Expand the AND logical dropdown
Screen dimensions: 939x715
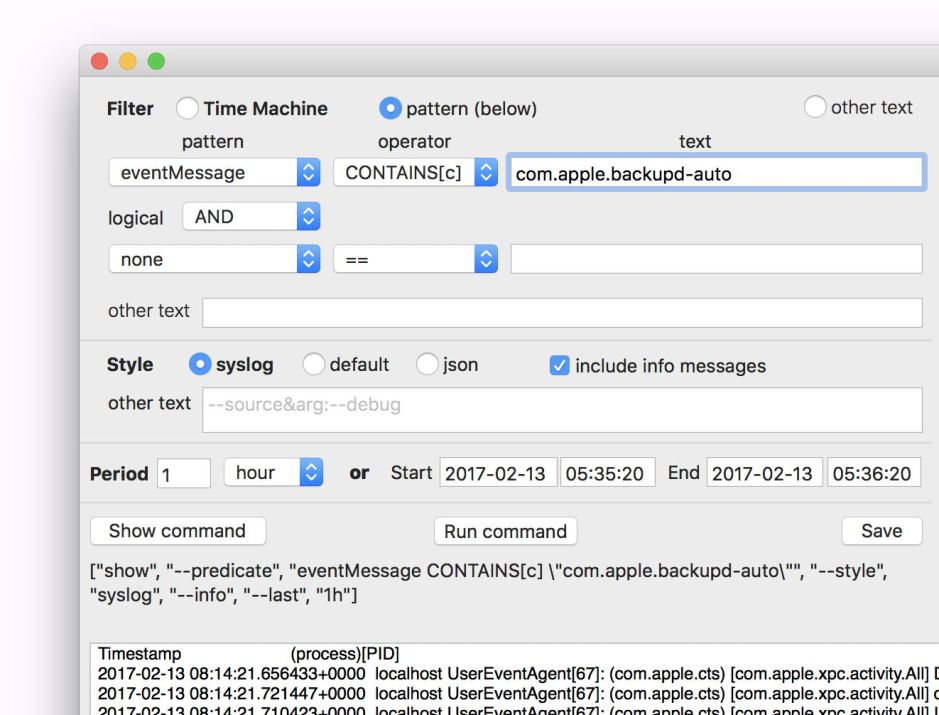point(251,216)
